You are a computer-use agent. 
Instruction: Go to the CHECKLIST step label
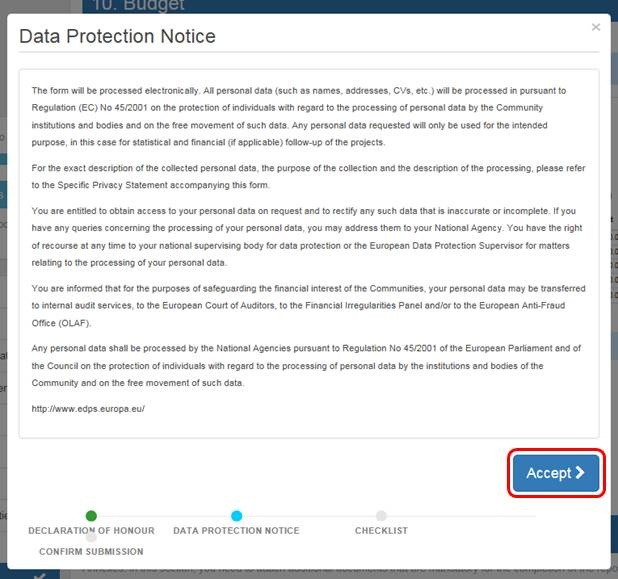pyautogui.click(x=381, y=530)
